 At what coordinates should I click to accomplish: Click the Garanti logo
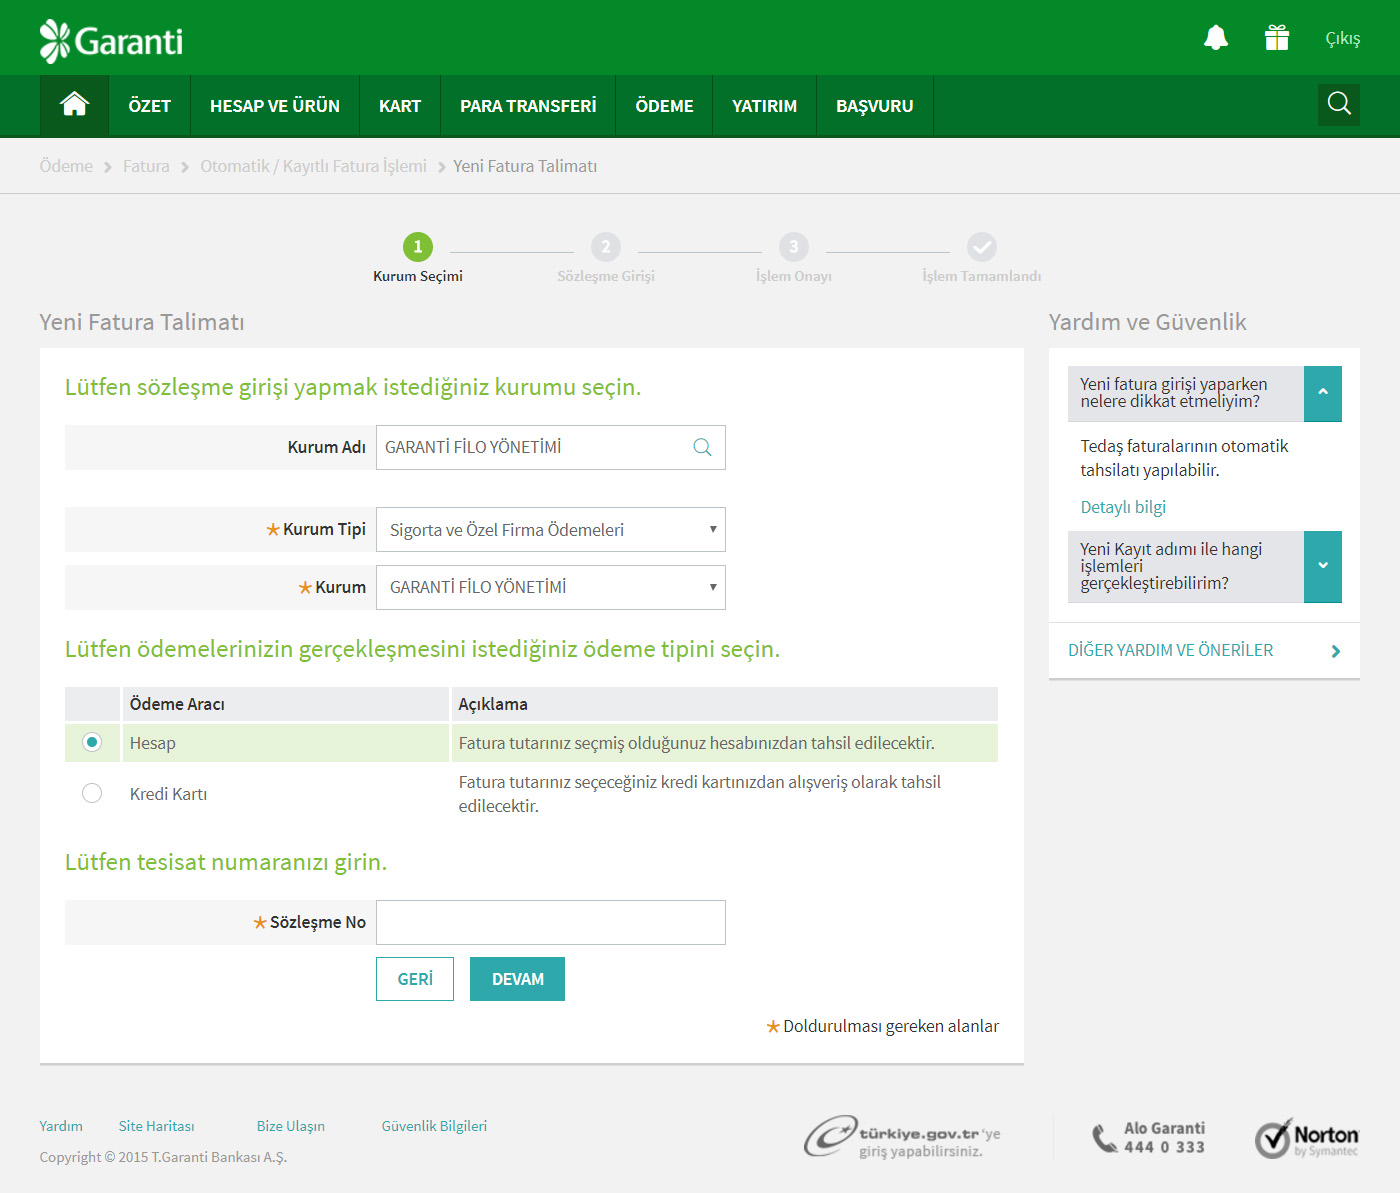(111, 41)
